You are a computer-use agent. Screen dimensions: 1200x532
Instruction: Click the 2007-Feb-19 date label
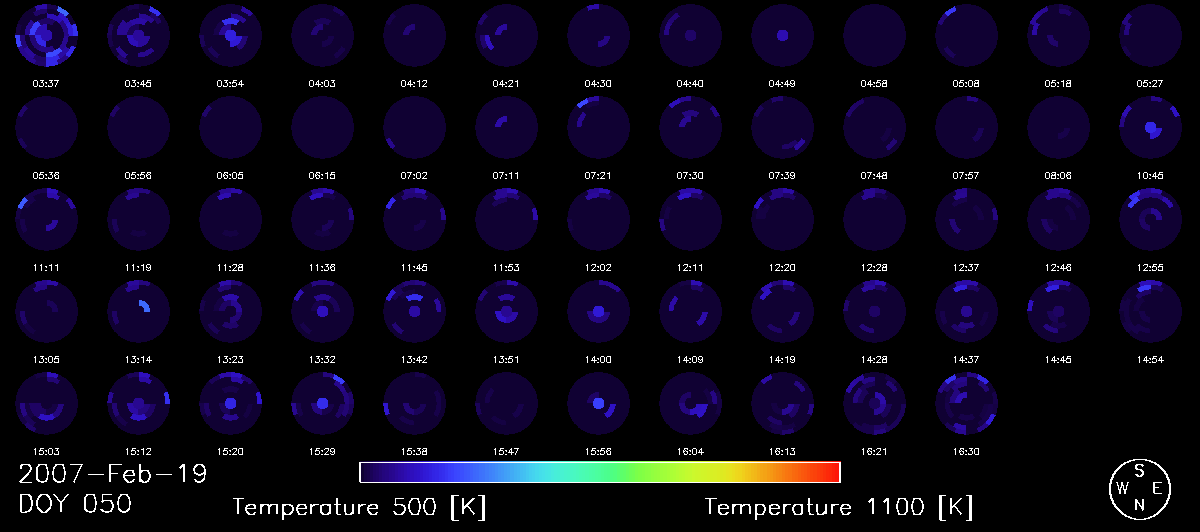pyautogui.click(x=112, y=474)
